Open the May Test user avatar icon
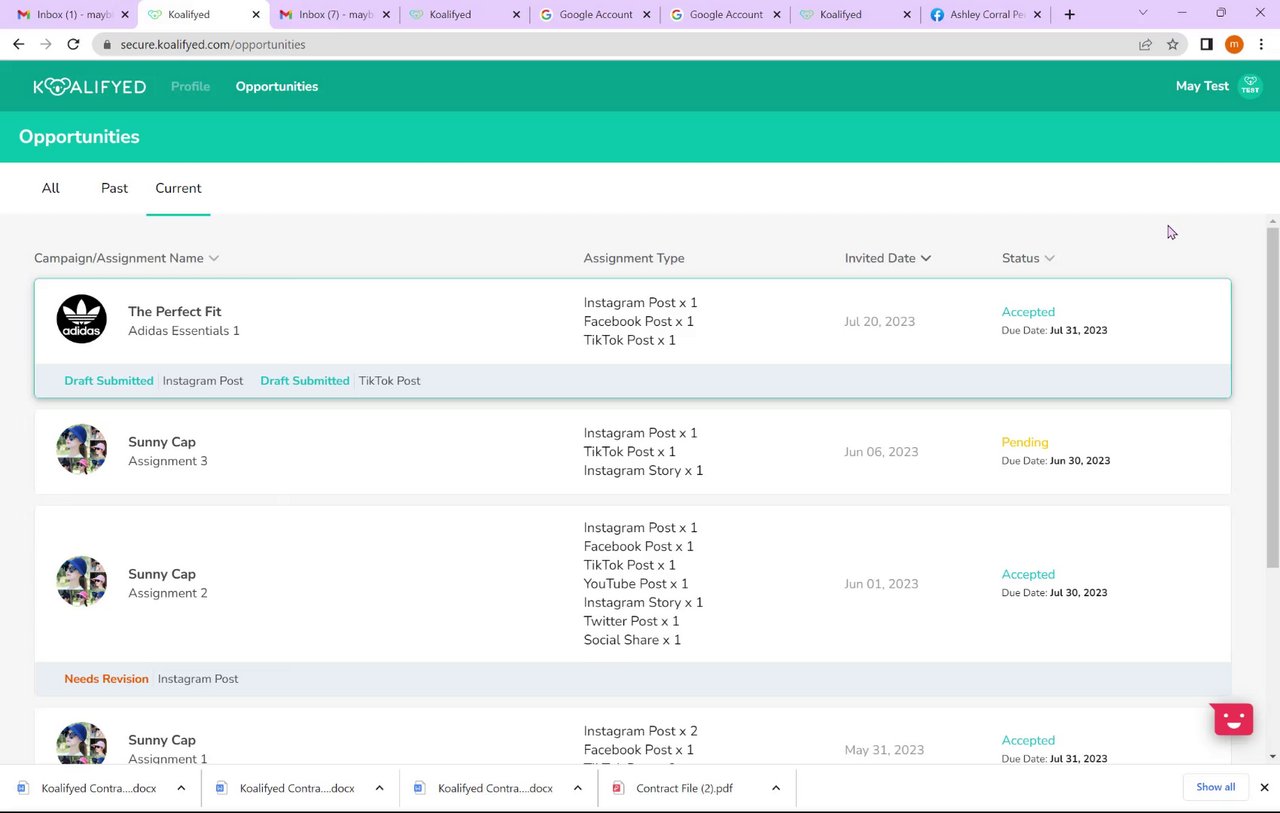 (x=1250, y=86)
